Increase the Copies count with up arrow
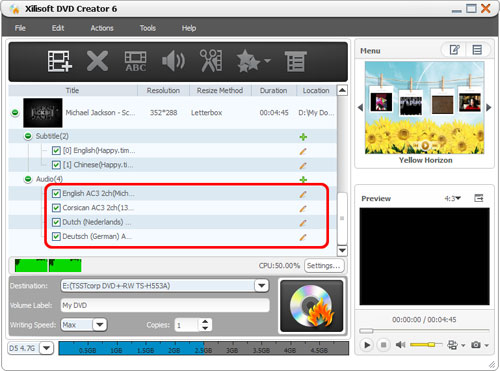Viewport: 500px width, 371px height. click(x=205, y=322)
